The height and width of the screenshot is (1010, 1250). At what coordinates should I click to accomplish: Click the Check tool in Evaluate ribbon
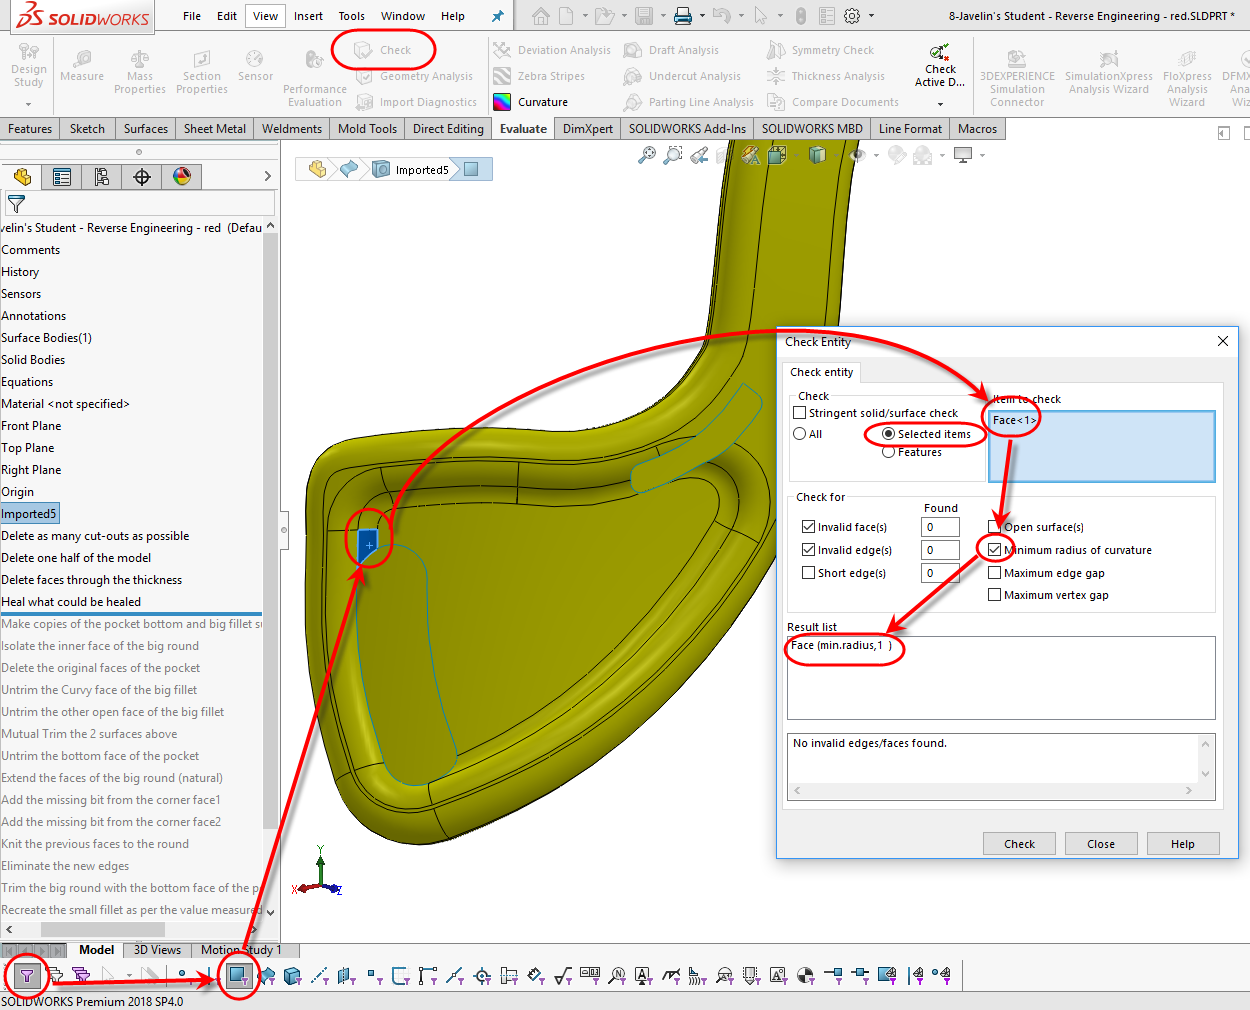point(384,50)
